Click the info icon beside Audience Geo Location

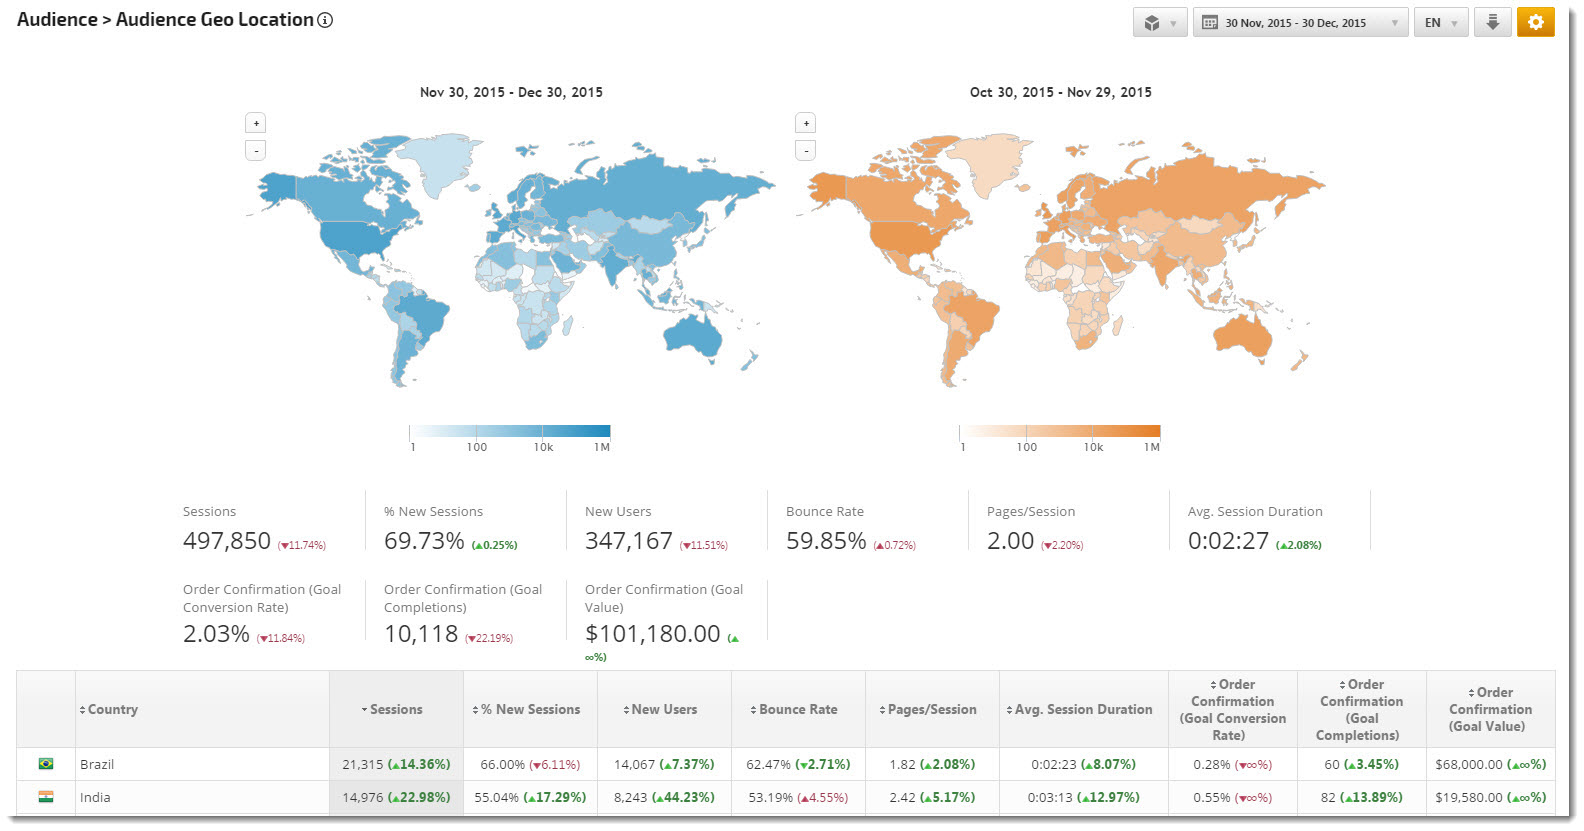(325, 20)
